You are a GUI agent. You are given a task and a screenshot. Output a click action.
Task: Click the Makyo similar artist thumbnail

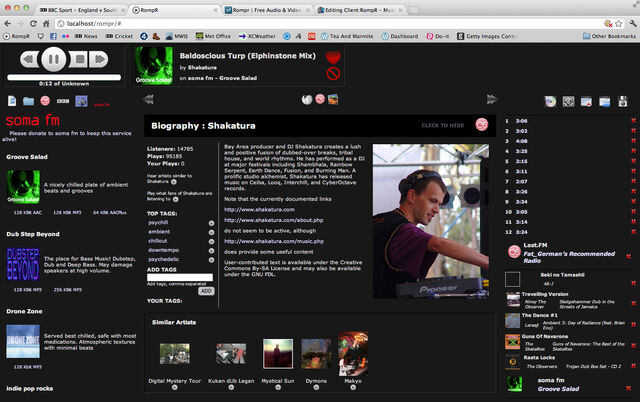(353, 353)
